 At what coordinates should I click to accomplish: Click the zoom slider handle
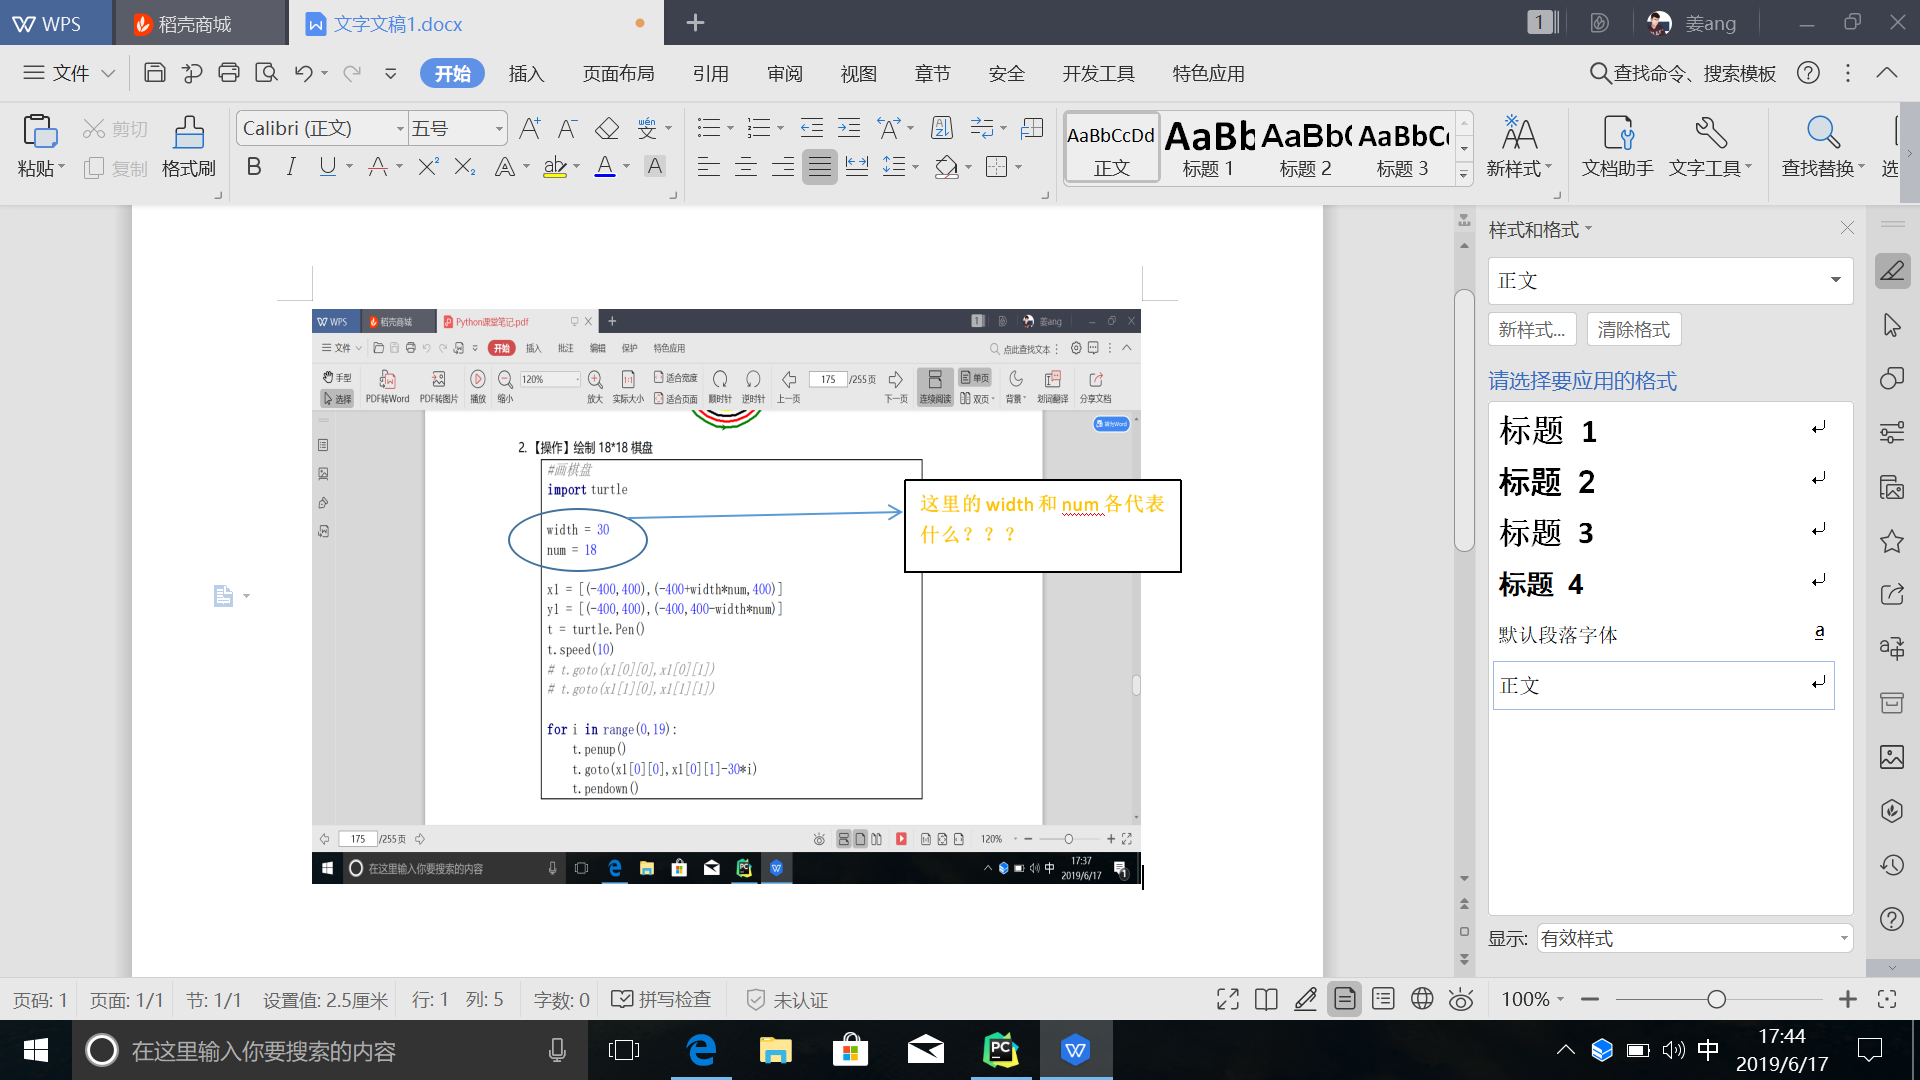(x=1716, y=999)
